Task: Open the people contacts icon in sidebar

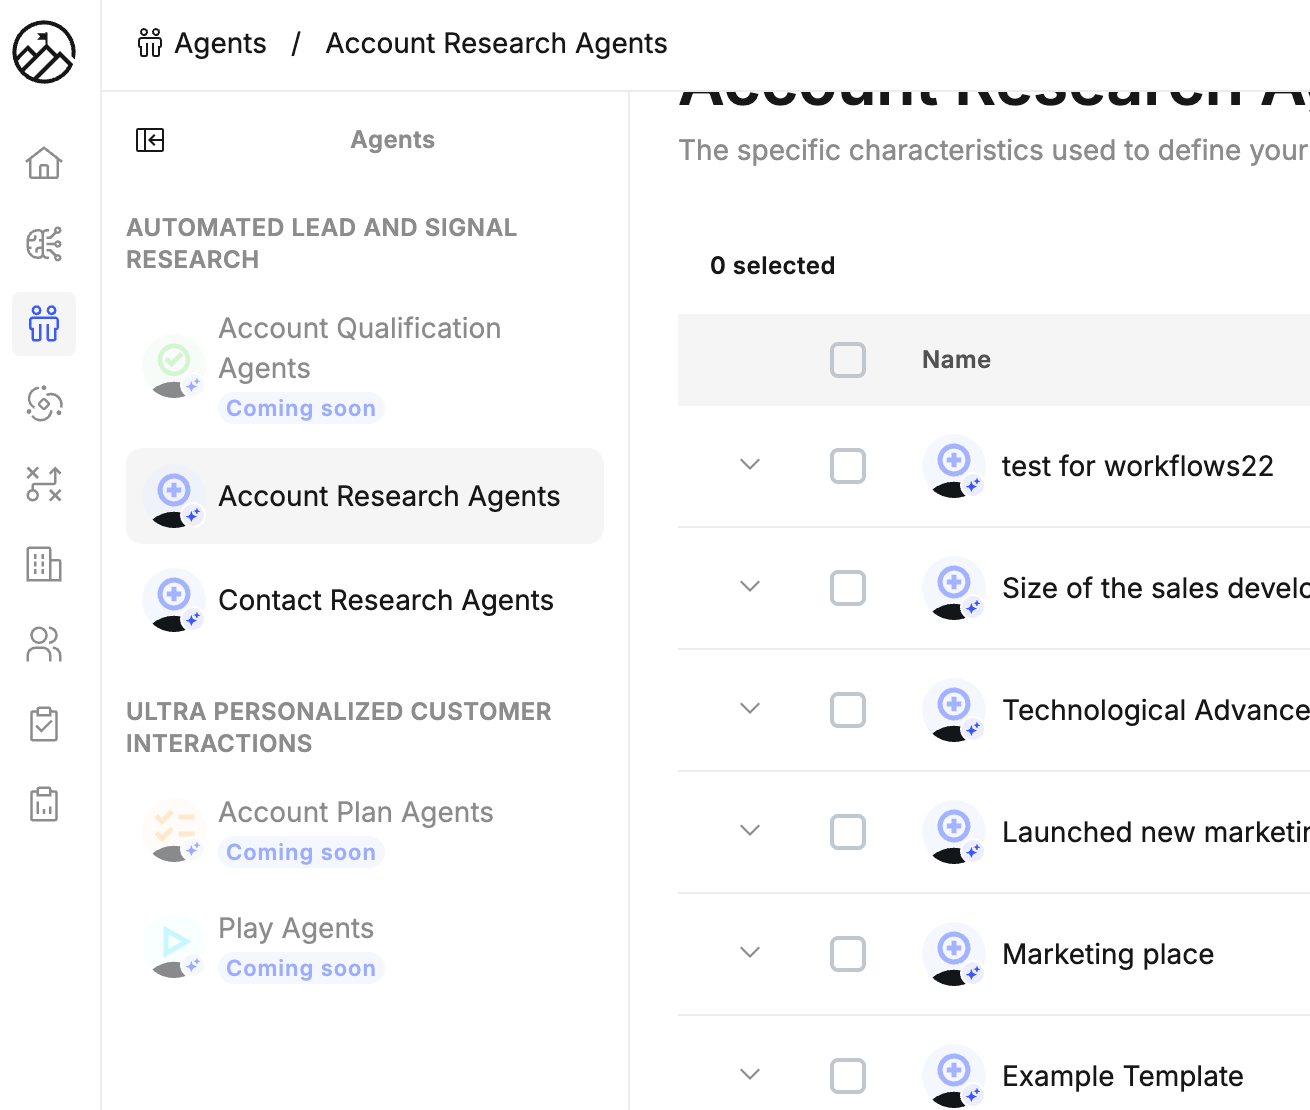Action: (x=44, y=644)
